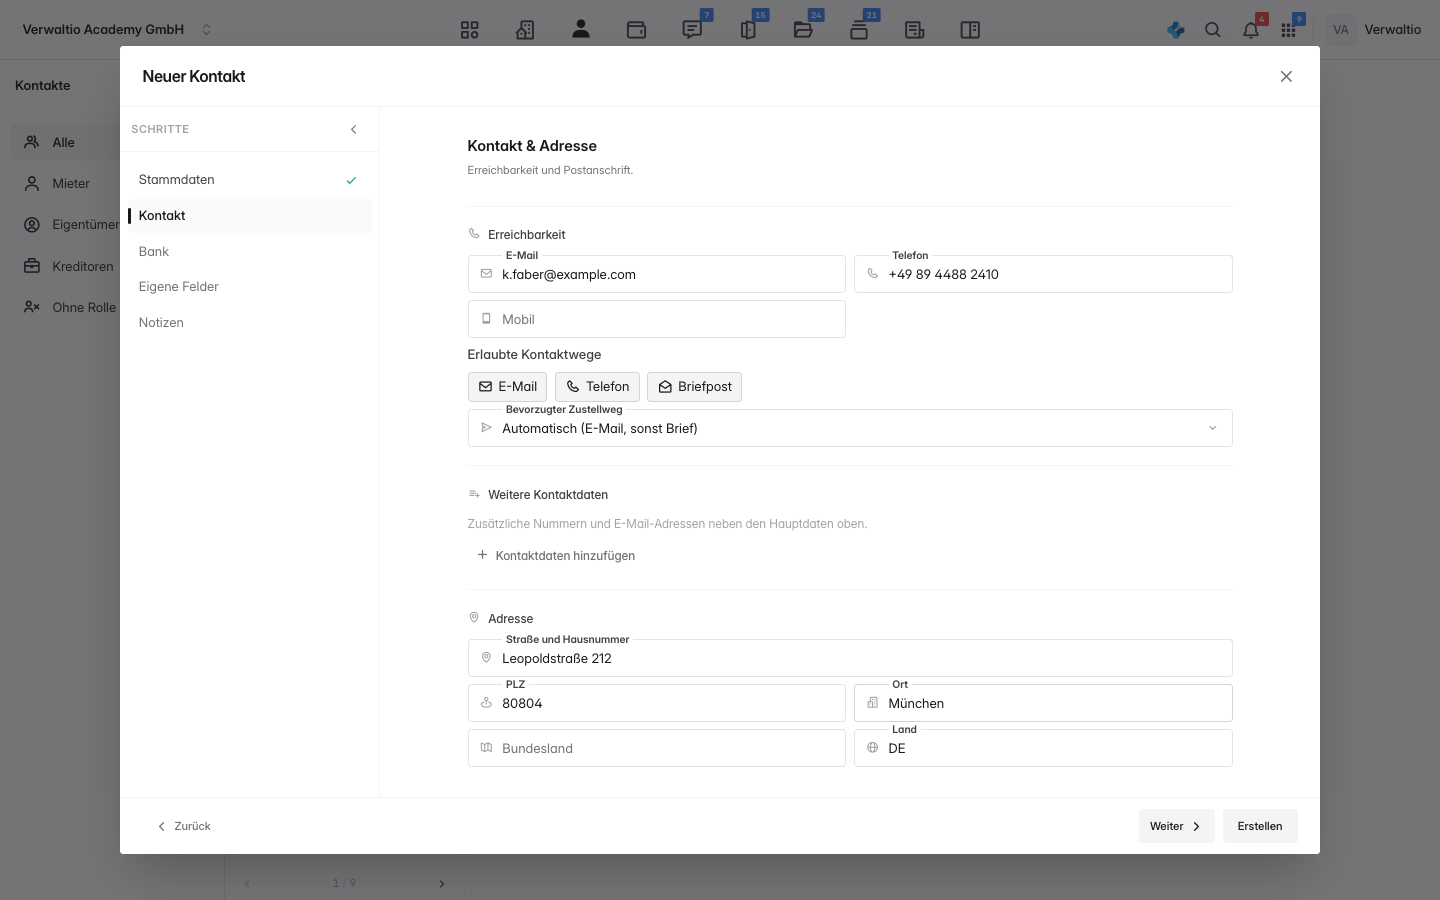The width and height of the screenshot is (1440, 900).
Task: Click the Bundesland input field
Action: click(x=657, y=748)
